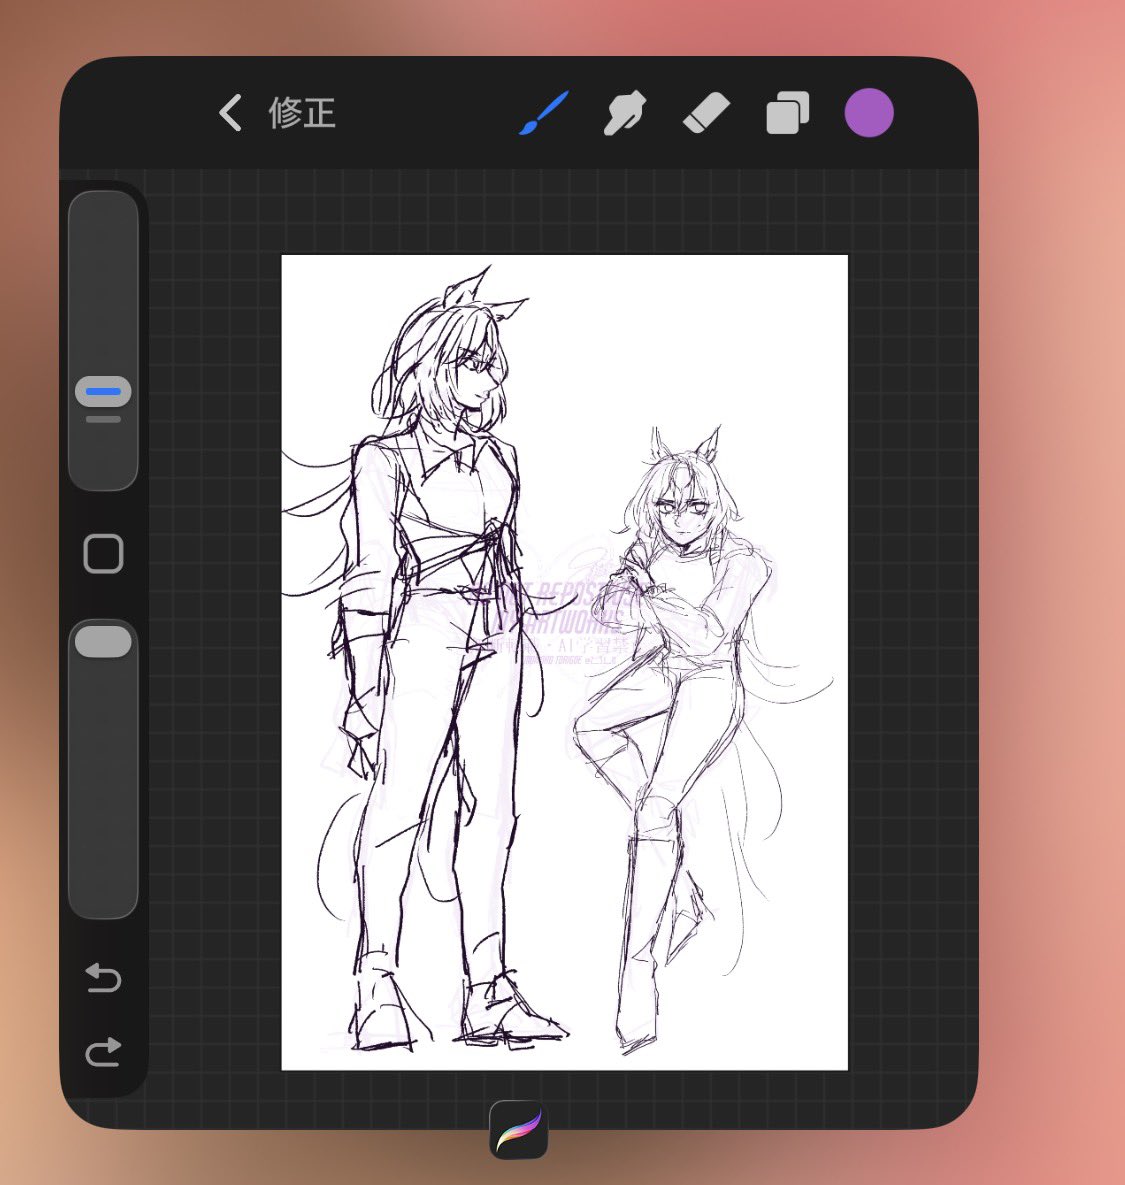Select the Eraser tool
1125x1185 pixels.
pyautogui.click(x=706, y=113)
